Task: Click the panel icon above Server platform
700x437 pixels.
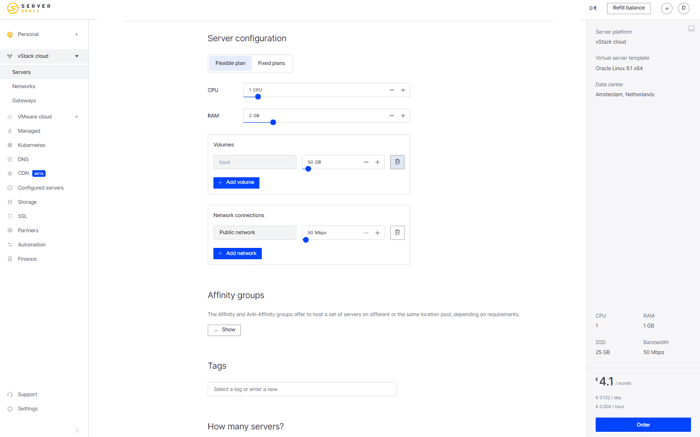Action: (691, 29)
